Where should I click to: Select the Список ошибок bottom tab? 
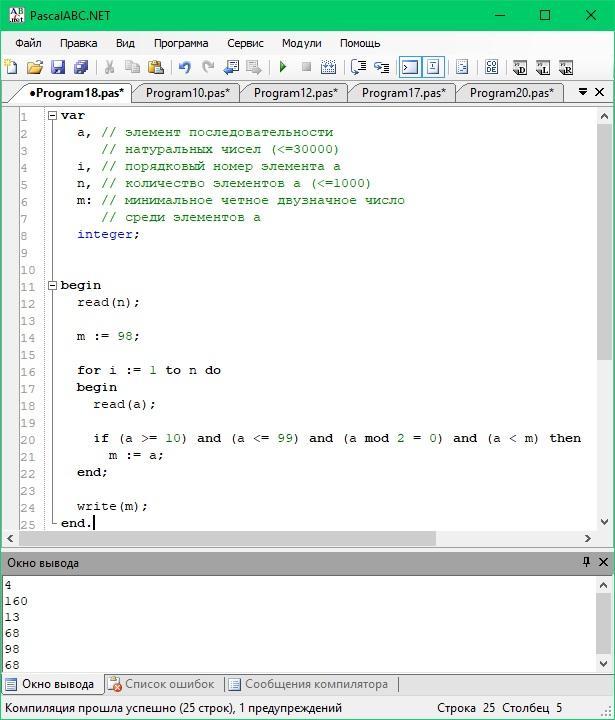(162, 684)
